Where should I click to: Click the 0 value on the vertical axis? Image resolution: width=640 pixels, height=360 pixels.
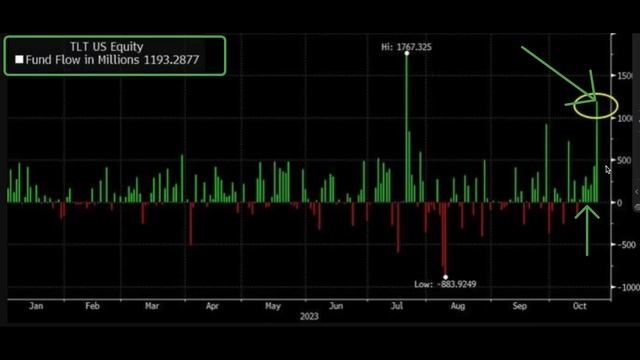pos(620,203)
